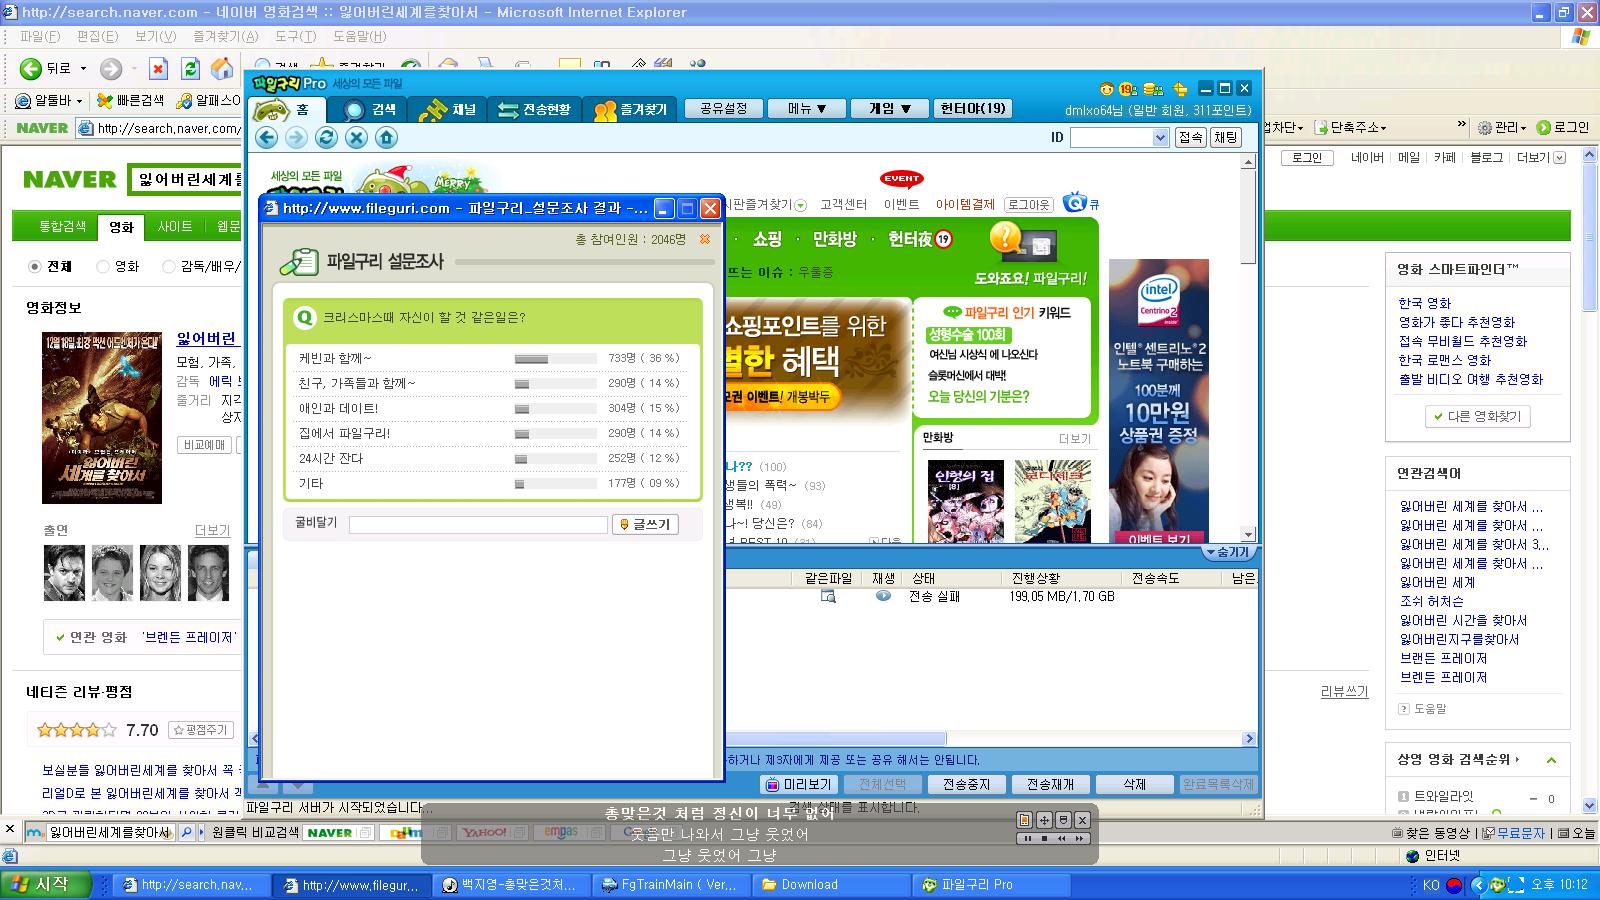Open the Start menu 시작
This screenshot has width=1600, height=900.
(45, 884)
